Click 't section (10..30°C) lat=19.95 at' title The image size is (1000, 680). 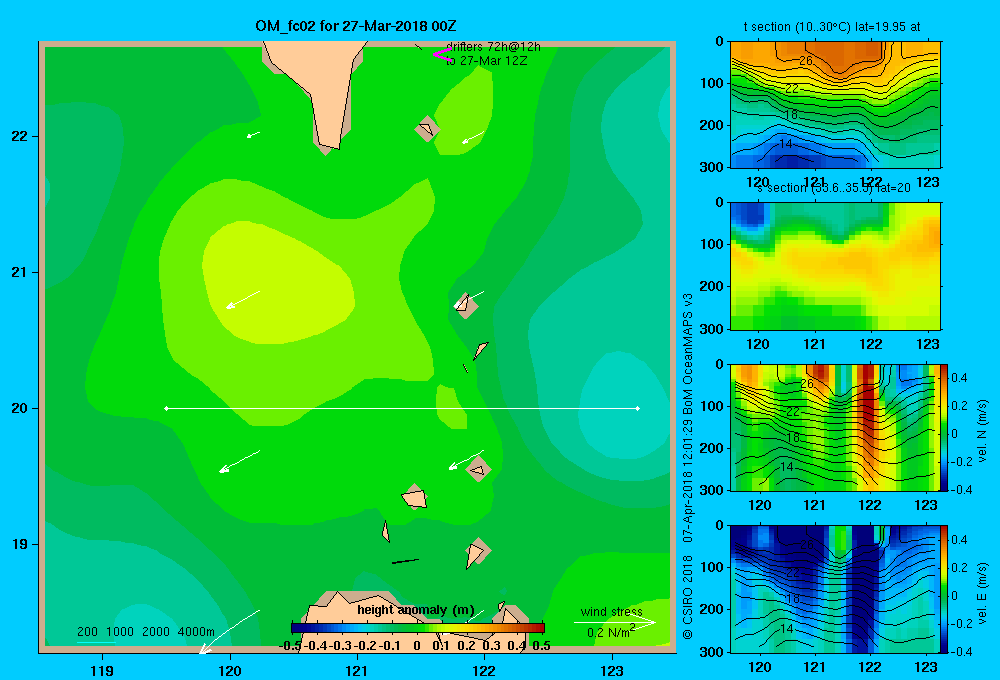(x=832, y=27)
